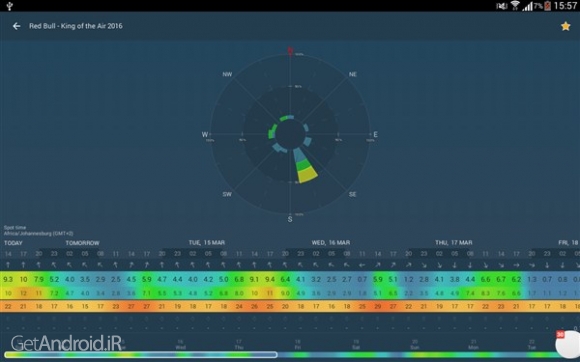Viewport: 580px width, 362px height.
Task: Go back using the arrow beside the title
Action: [16, 26]
